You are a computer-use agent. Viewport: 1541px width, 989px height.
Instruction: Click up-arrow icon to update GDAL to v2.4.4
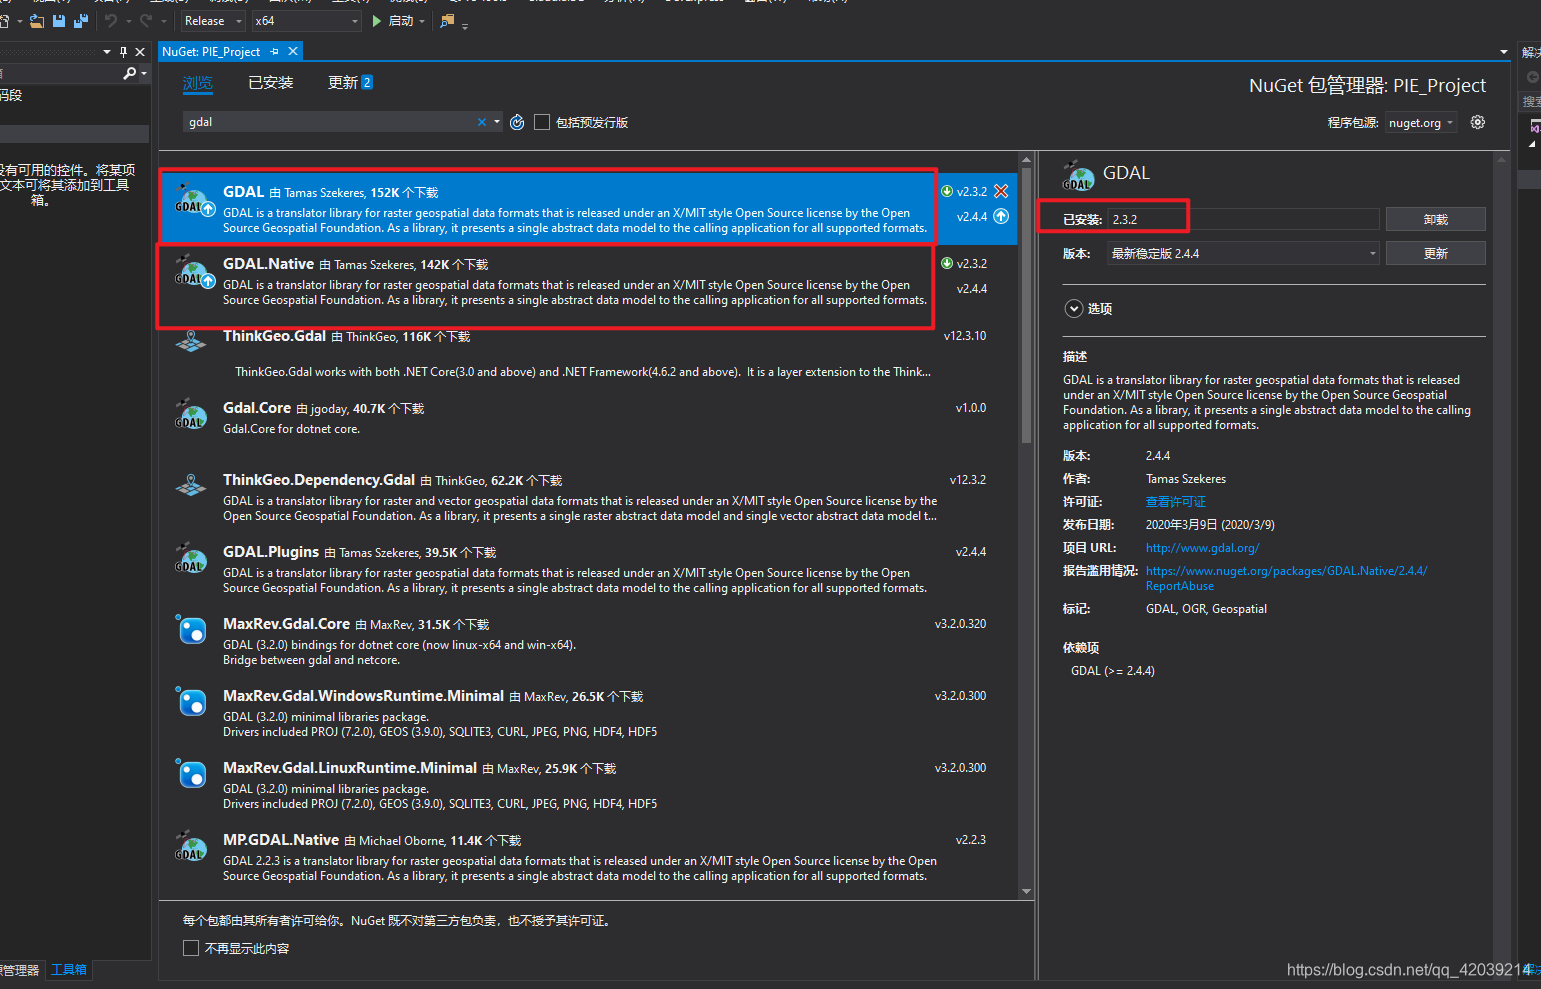[1001, 216]
